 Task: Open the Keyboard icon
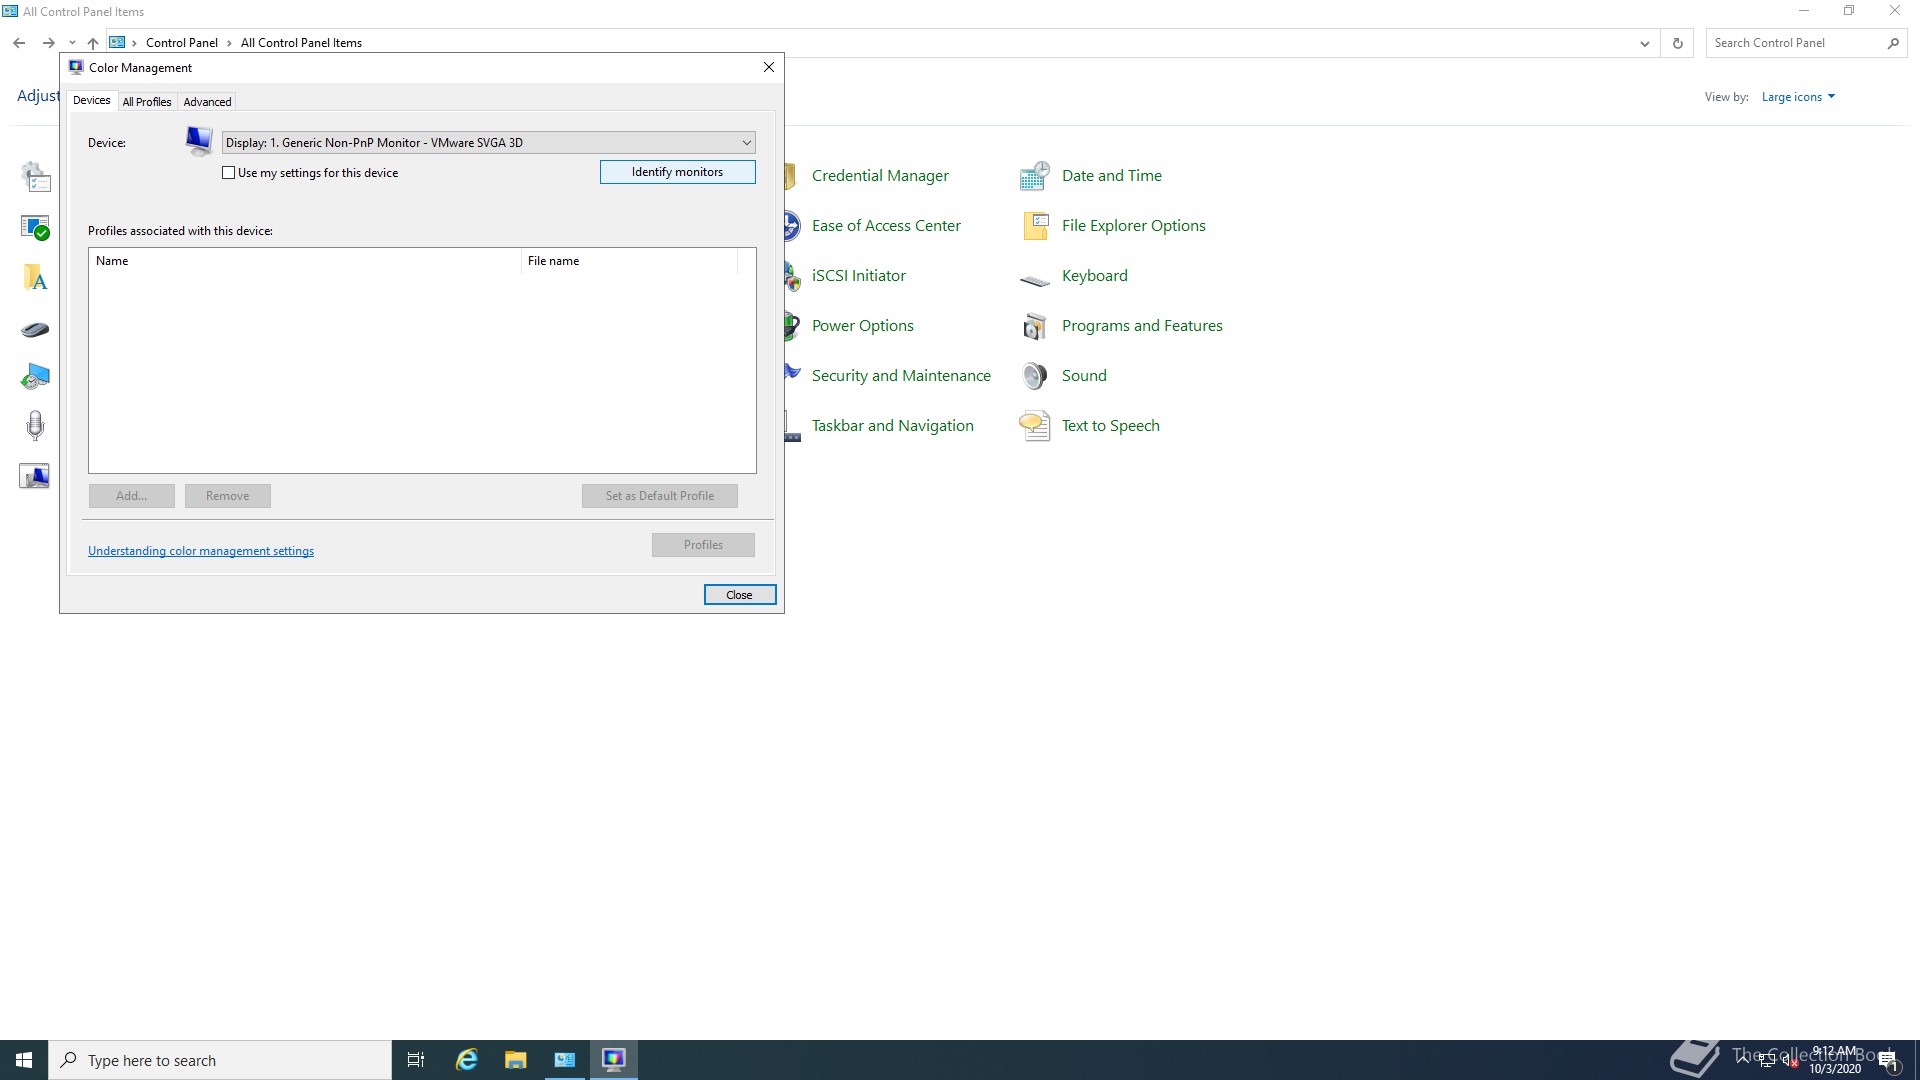pos(1034,279)
